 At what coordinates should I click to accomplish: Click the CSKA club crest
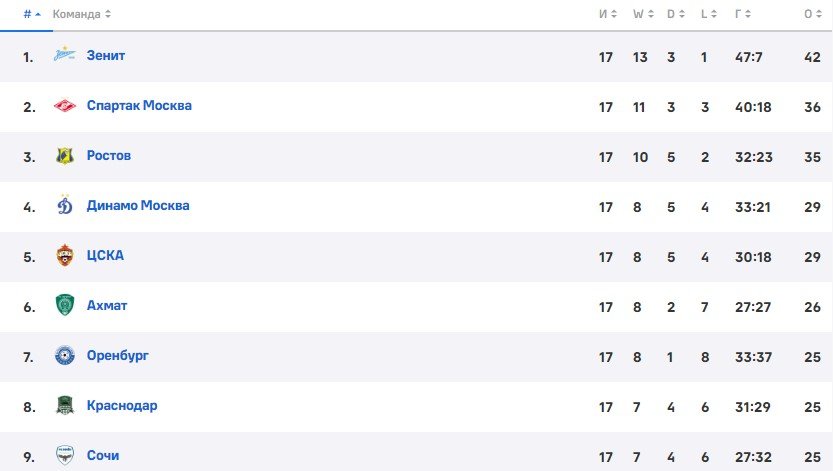click(65, 256)
